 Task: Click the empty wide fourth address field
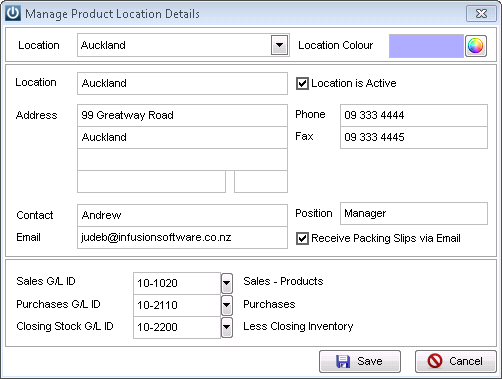pos(151,182)
